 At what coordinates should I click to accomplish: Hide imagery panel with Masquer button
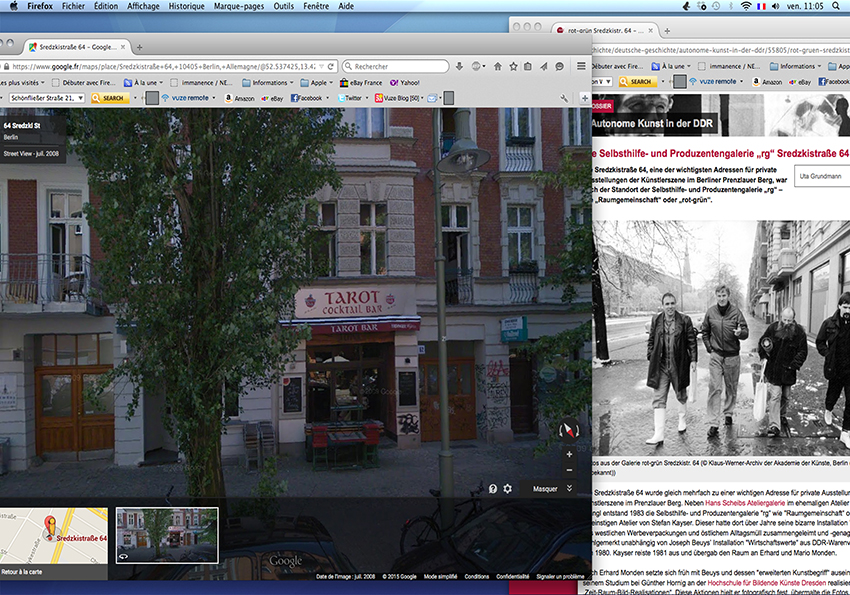552,489
